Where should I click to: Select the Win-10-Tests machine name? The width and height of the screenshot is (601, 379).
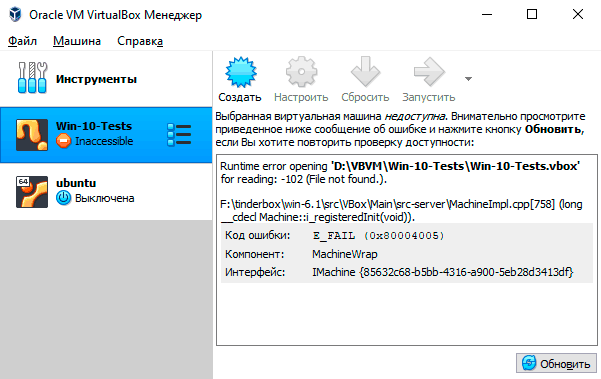(x=94, y=126)
